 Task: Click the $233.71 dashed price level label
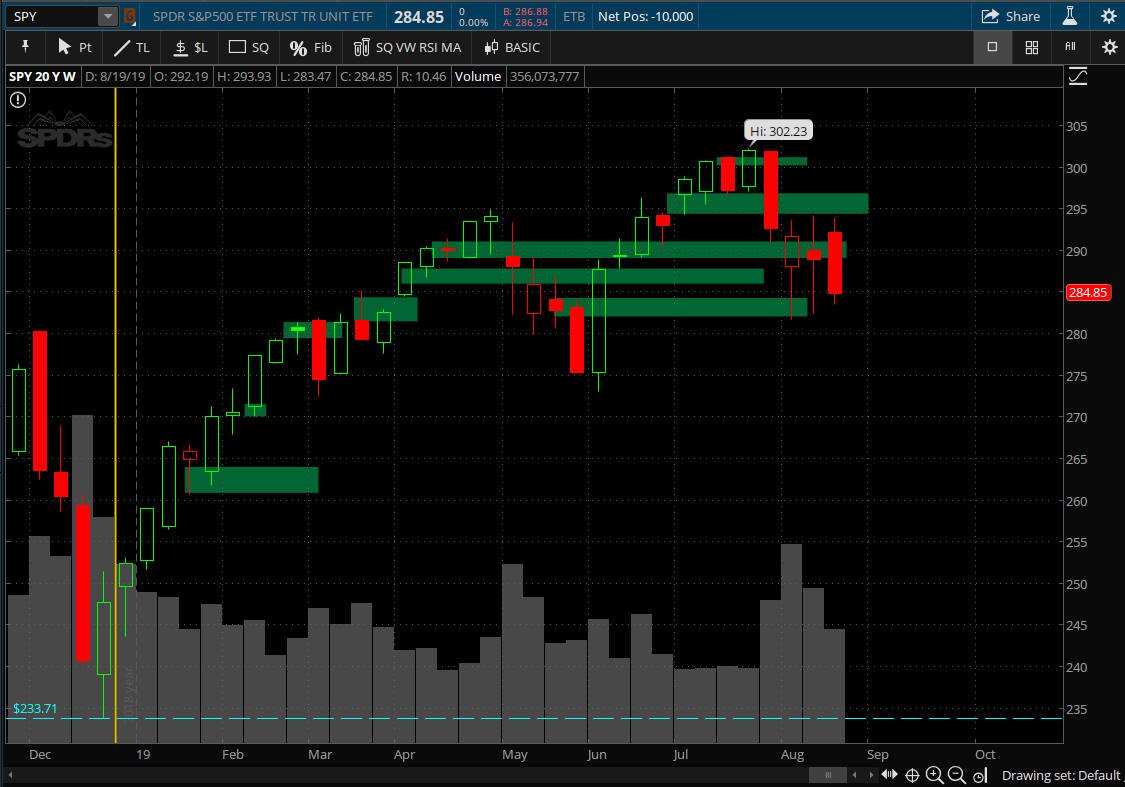(35, 709)
